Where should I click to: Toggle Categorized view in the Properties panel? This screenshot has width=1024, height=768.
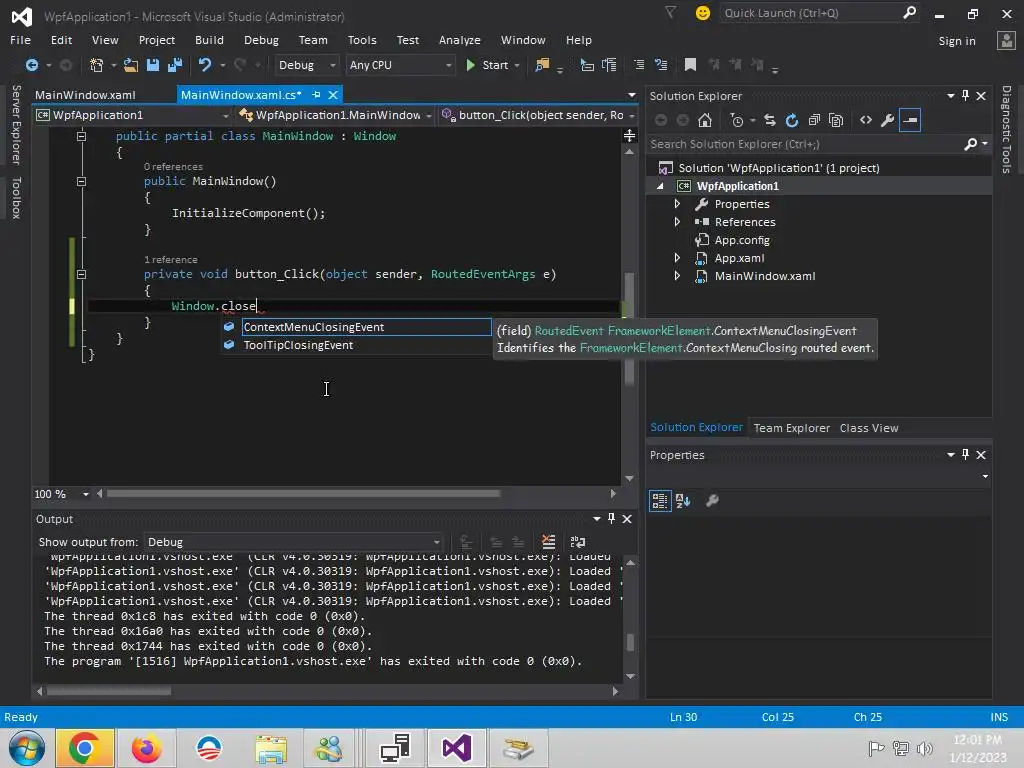point(660,501)
